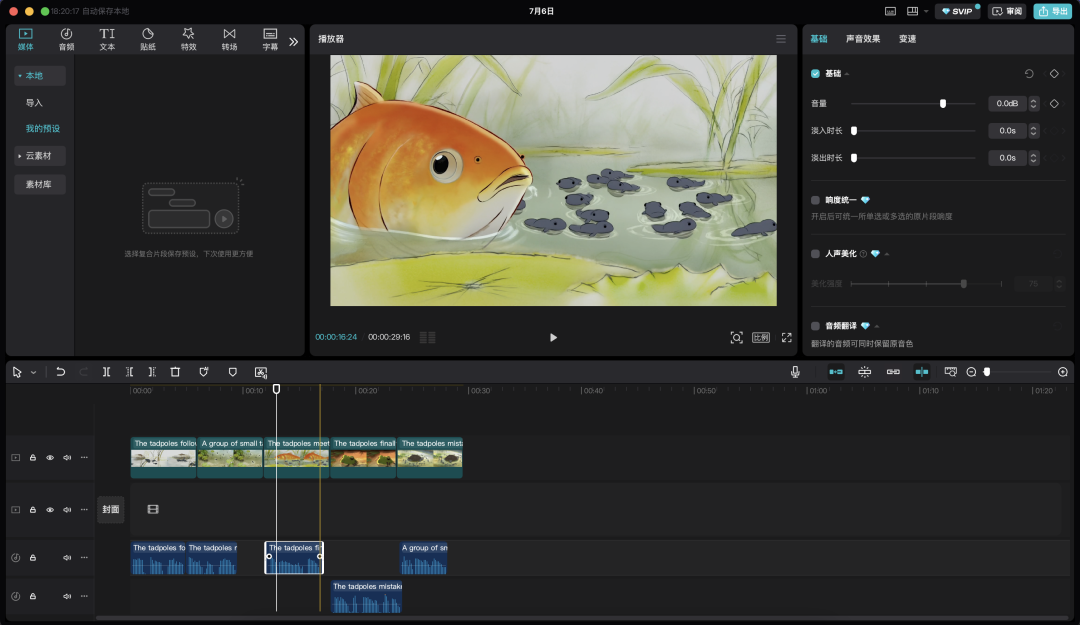Click the trim-right (delete right) tool
Image resolution: width=1080 pixels, height=625 pixels.
[x=152, y=372]
